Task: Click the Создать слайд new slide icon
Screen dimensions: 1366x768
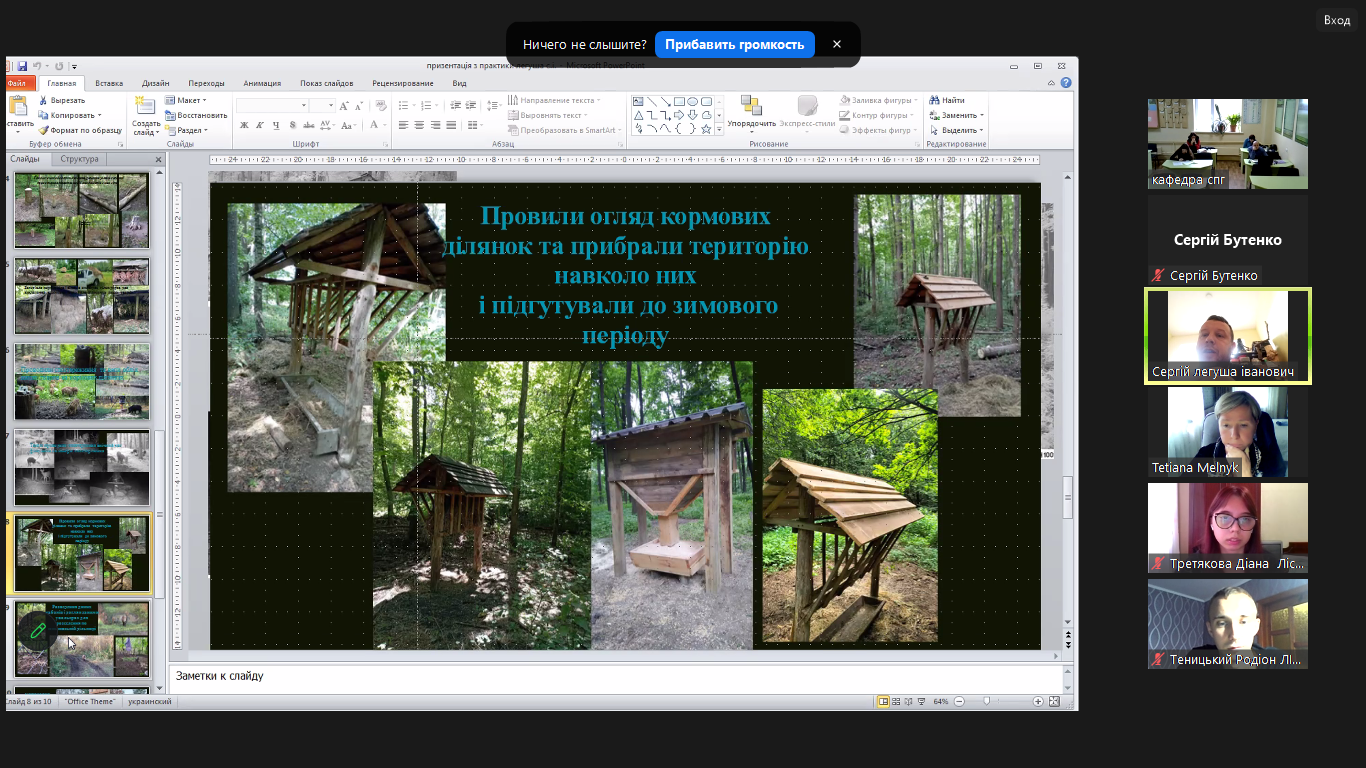Action: tap(145, 107)
